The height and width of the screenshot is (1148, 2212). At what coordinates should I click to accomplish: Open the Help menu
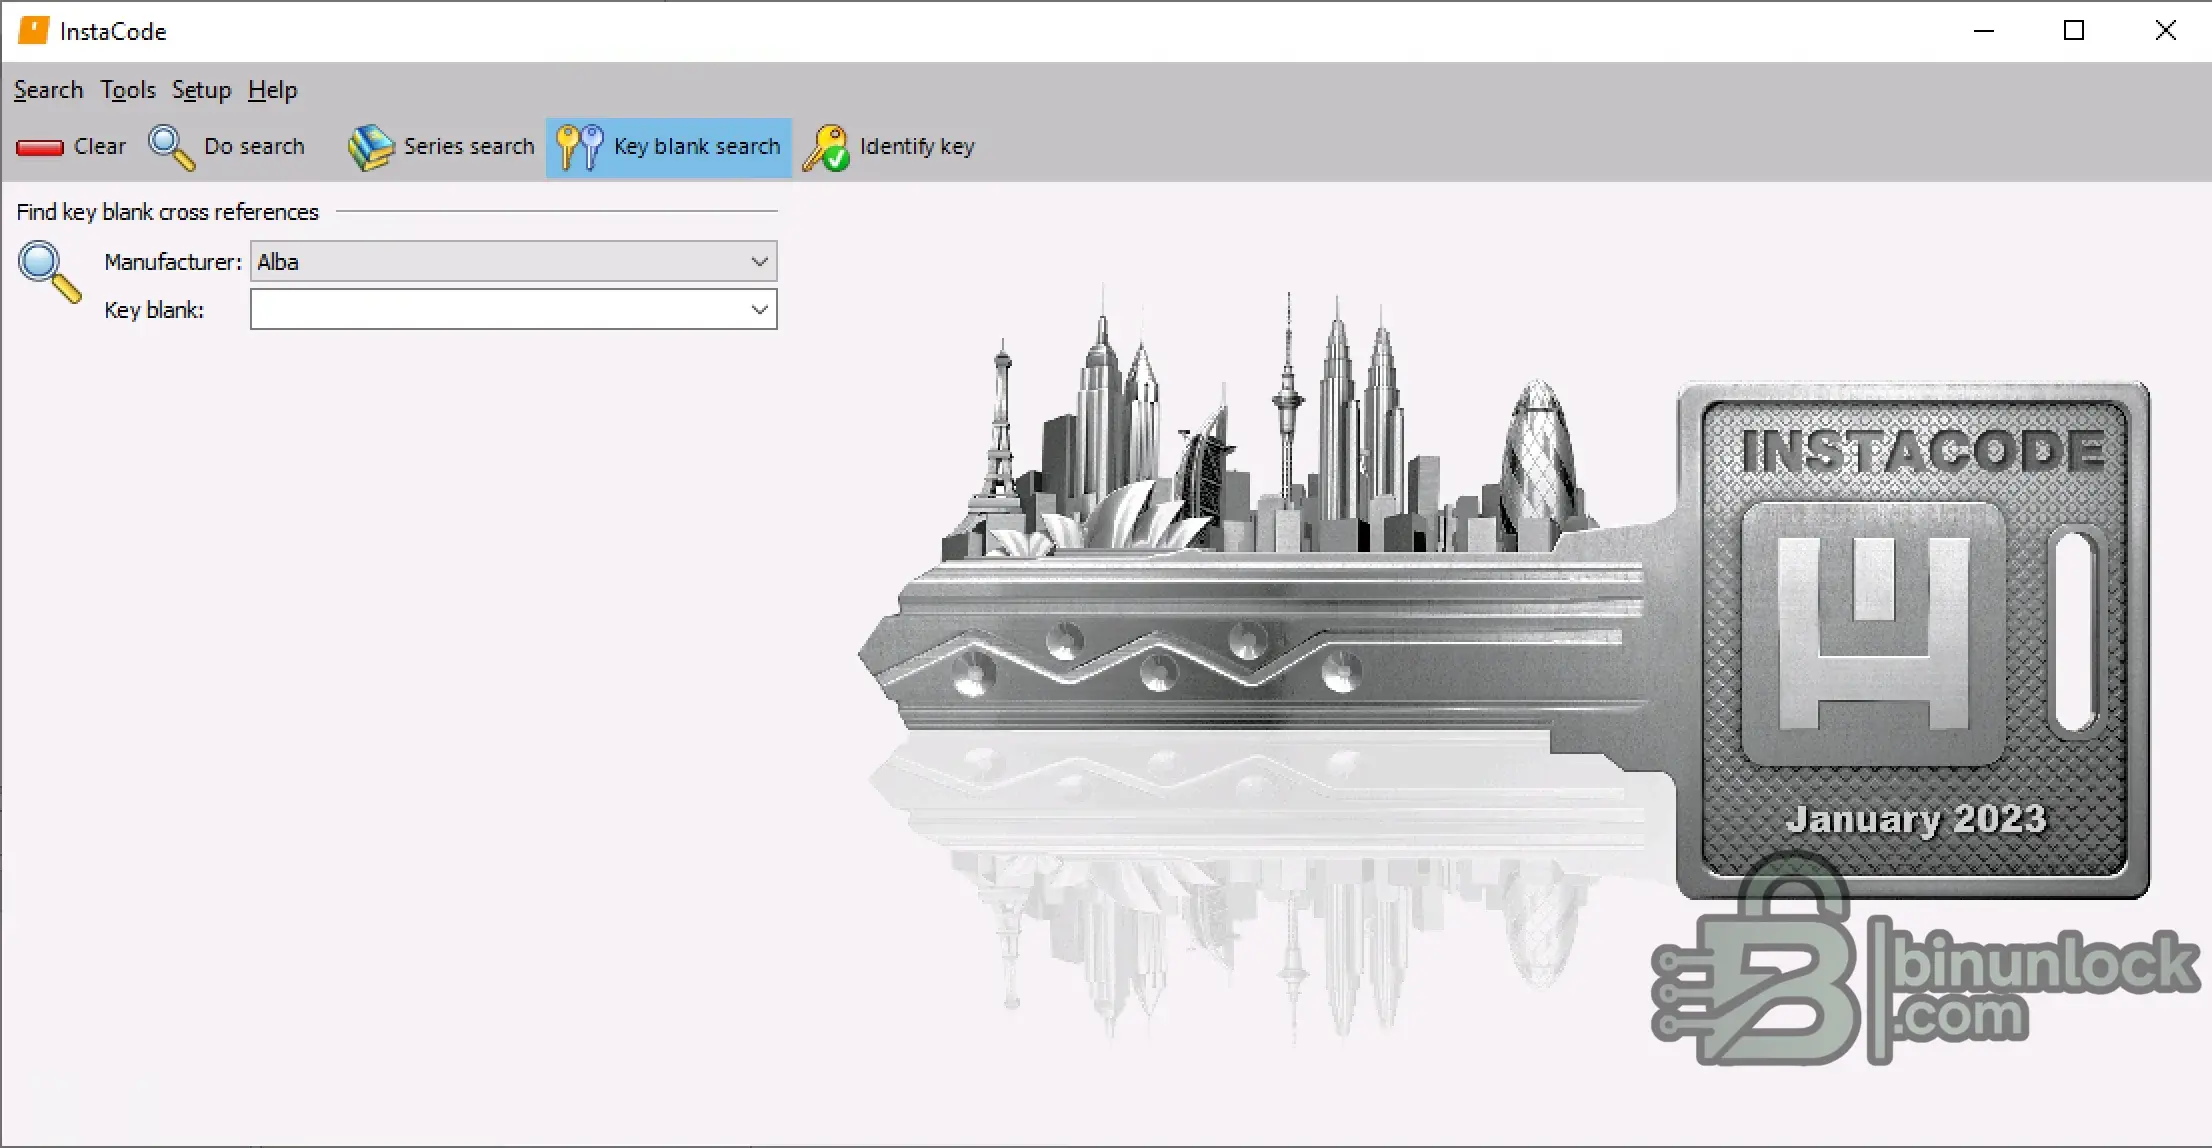272,90
